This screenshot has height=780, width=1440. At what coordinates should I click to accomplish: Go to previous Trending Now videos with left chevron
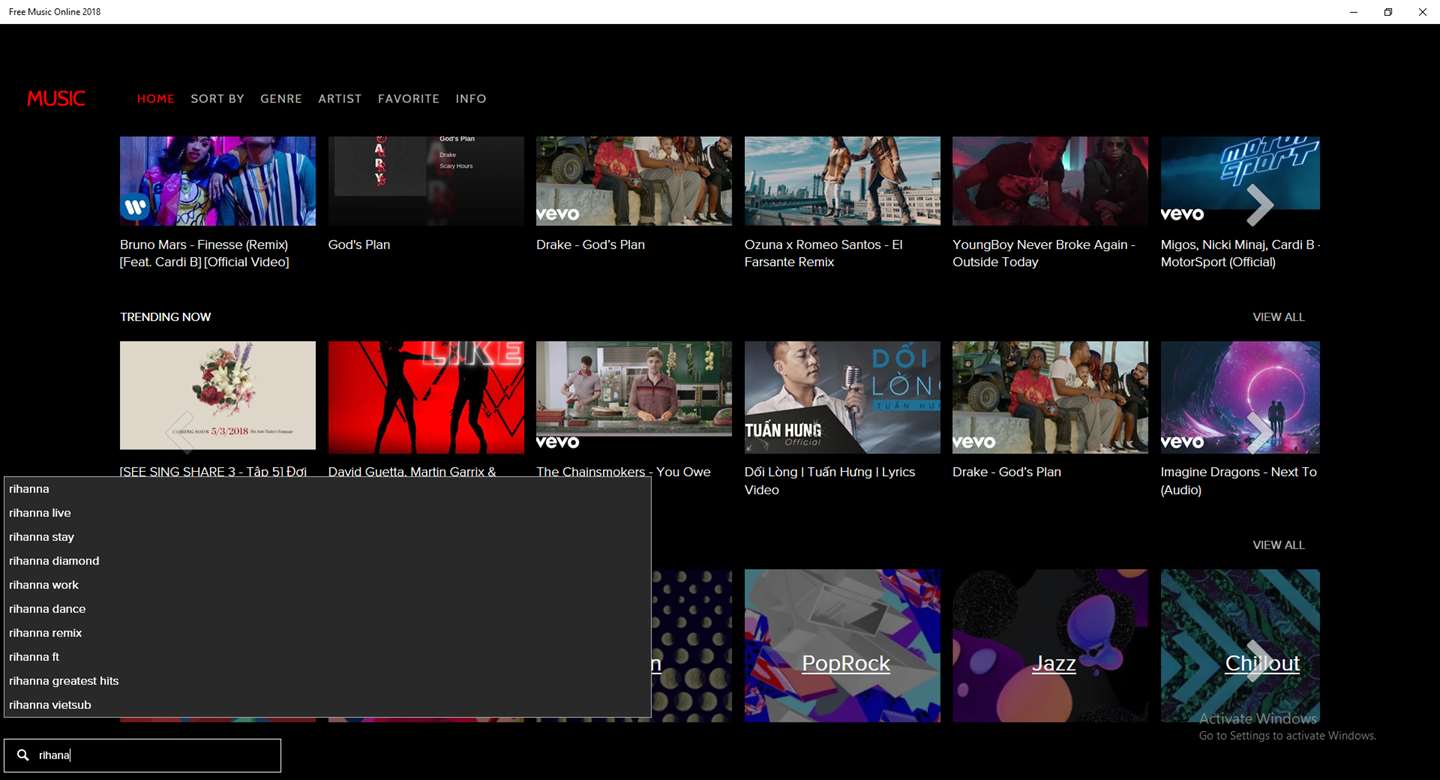[180, 432]
